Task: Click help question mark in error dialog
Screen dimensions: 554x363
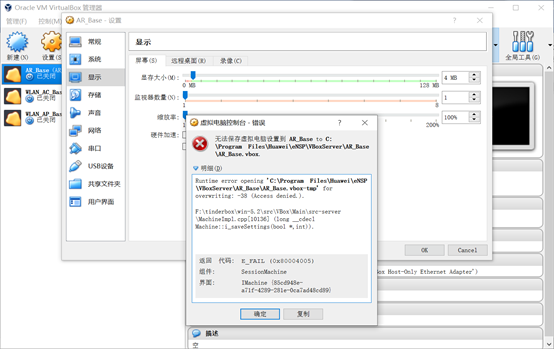Action: tap(340, 123)
